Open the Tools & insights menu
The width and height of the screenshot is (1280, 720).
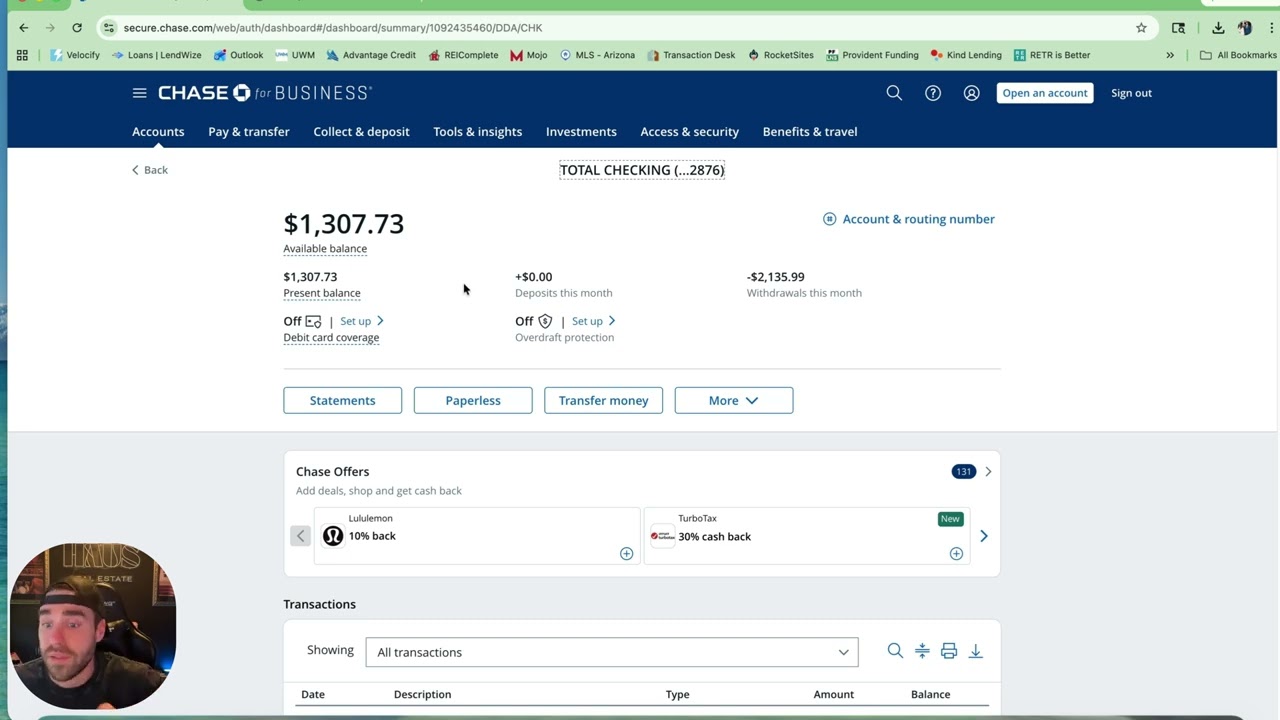pyautogui.click(x=478, y=131)
